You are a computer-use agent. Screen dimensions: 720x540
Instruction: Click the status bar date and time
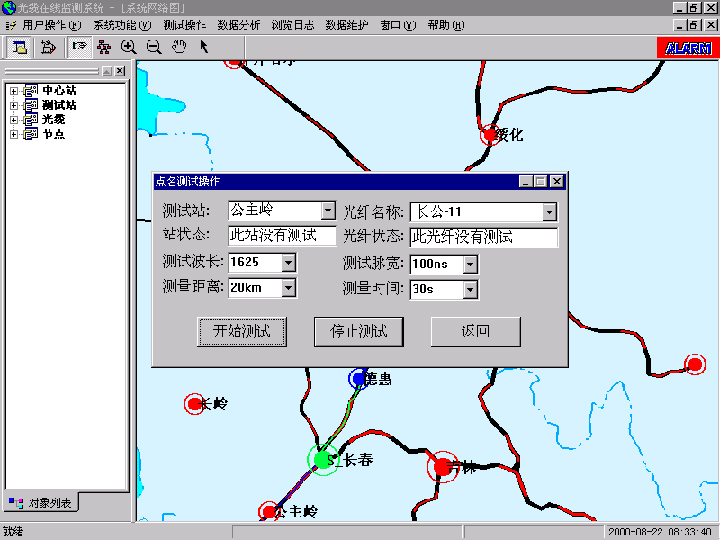click(x=659, y=532)
